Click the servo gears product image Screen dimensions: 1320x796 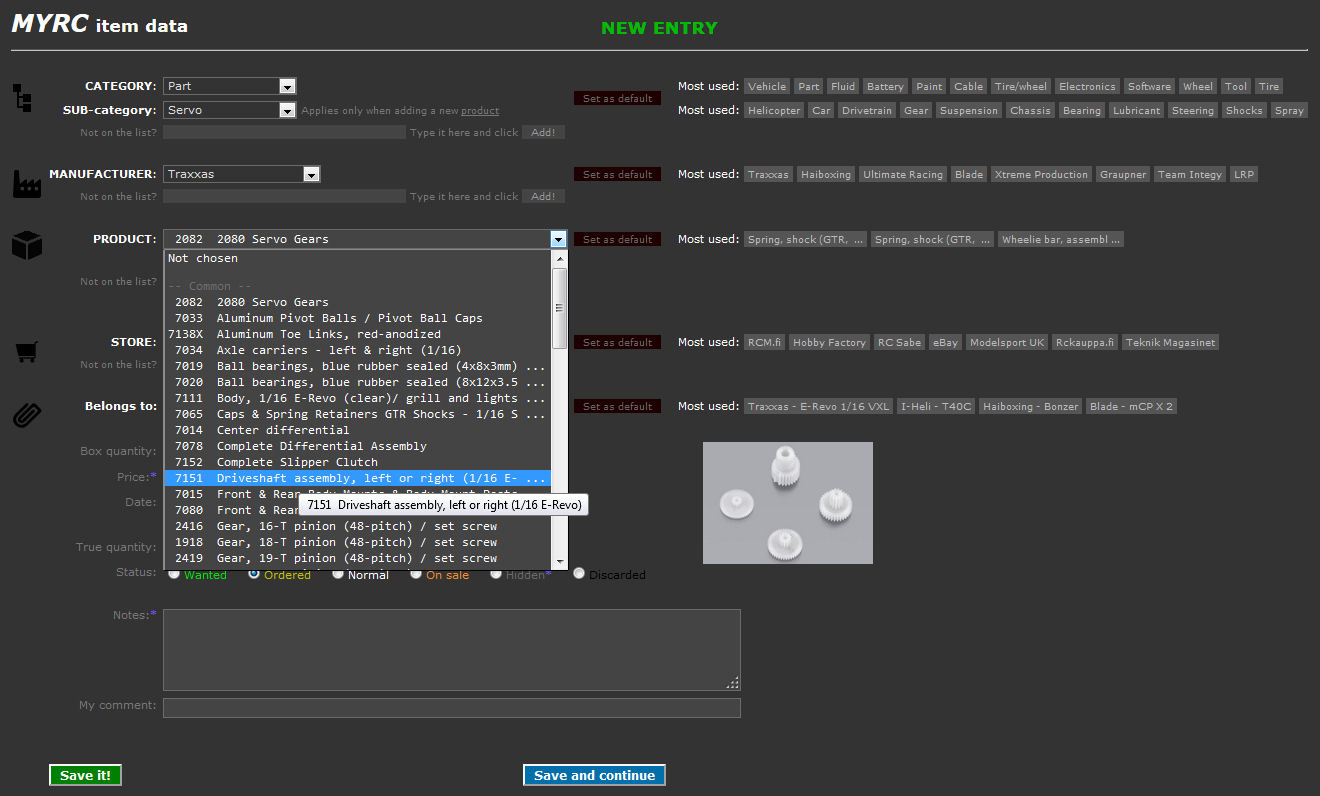pos(787,502)
